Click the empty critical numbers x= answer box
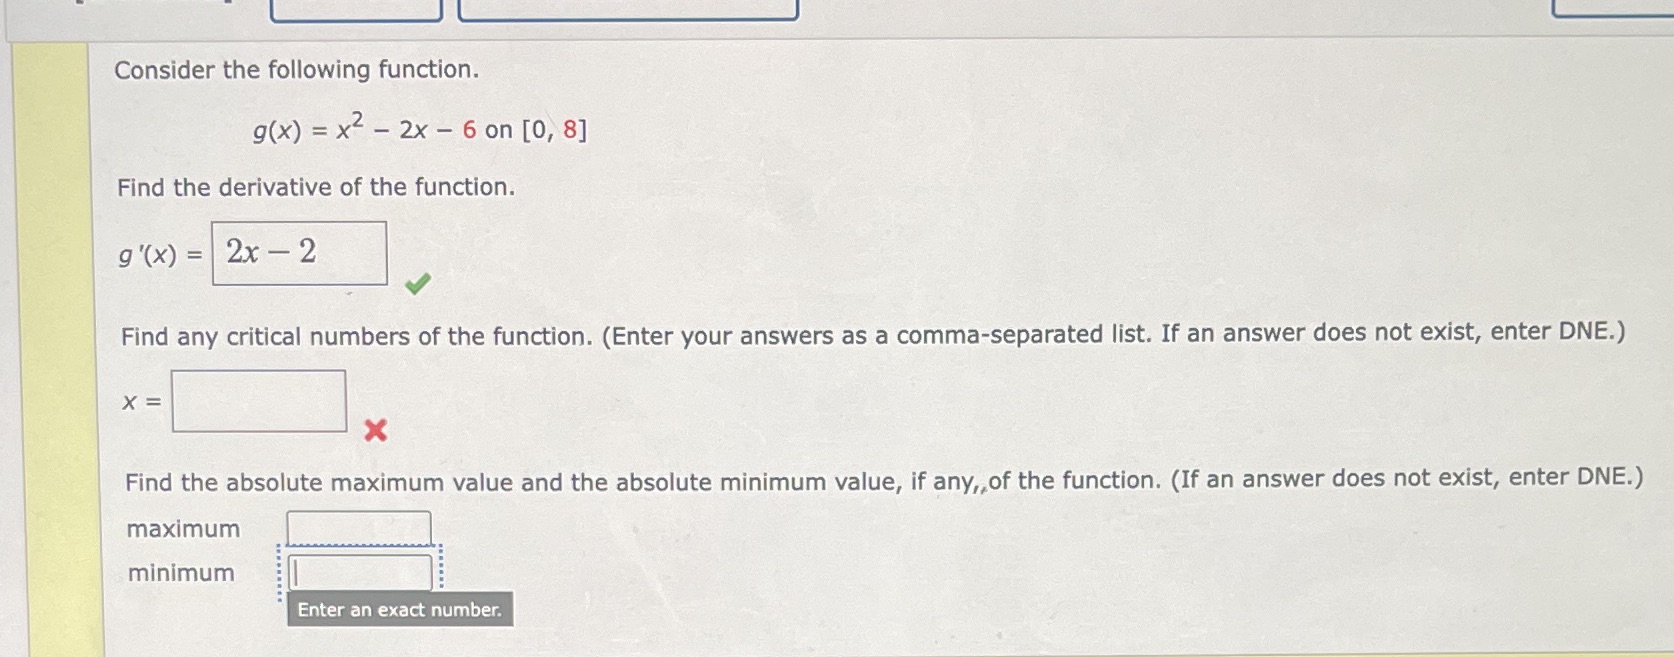 (258, 400)
